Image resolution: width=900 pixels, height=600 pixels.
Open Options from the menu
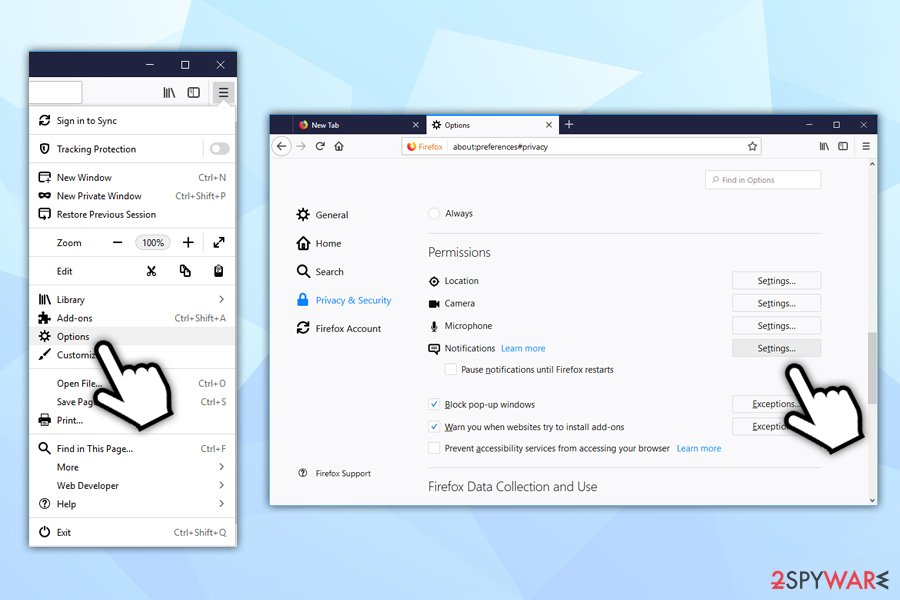coord(132,336)
